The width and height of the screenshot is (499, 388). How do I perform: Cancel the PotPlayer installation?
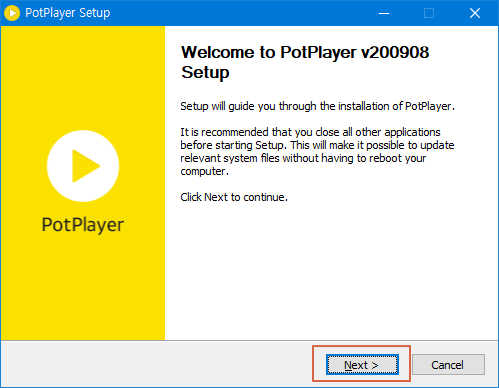coord(448,365)
